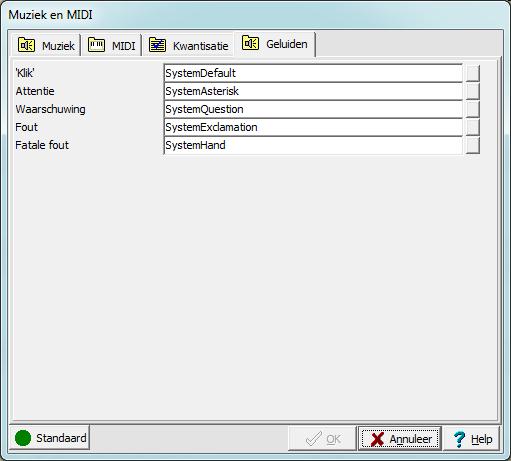Viewport: 511px width, 461px height.
Task: Click the green circle Standaard icon
Action: (x=23, y=438)
